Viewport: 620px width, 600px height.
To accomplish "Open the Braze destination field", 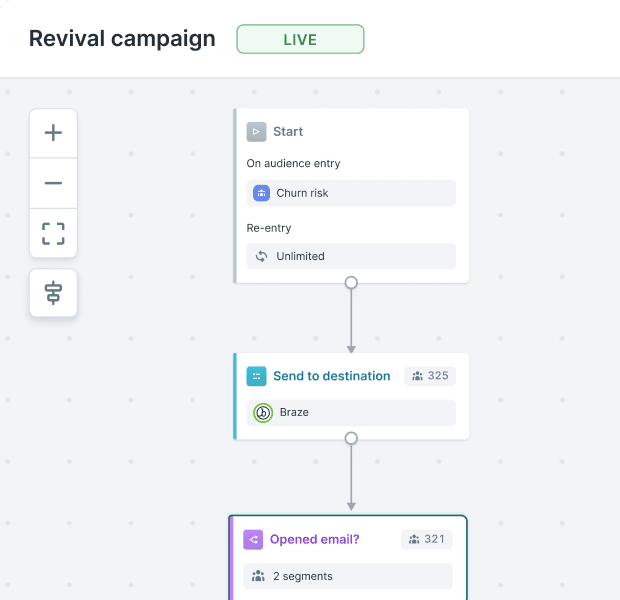I will [351, 412].
